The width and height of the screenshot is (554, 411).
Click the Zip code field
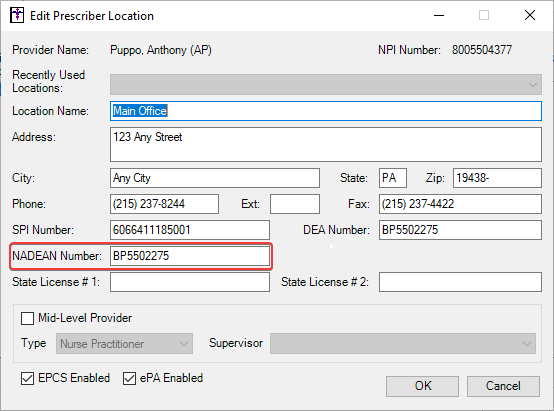point(497,178)
